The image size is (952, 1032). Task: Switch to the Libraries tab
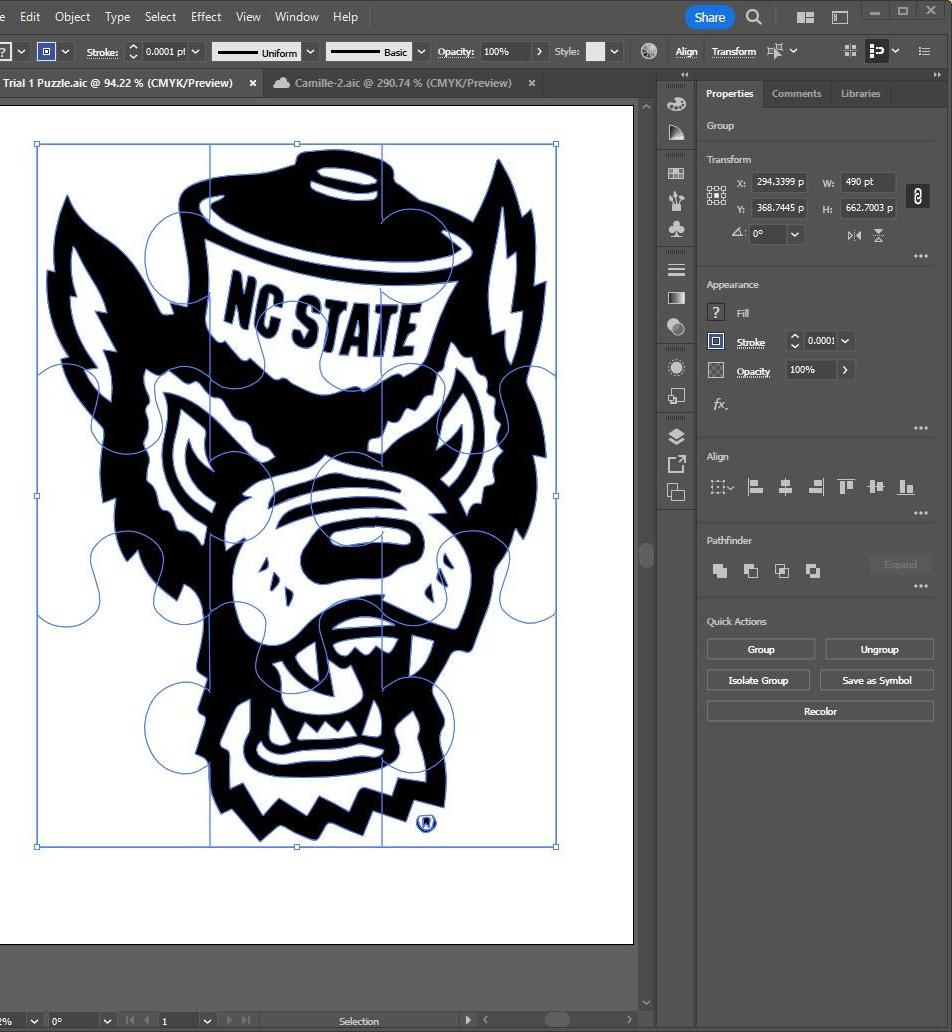click(860, 93)
